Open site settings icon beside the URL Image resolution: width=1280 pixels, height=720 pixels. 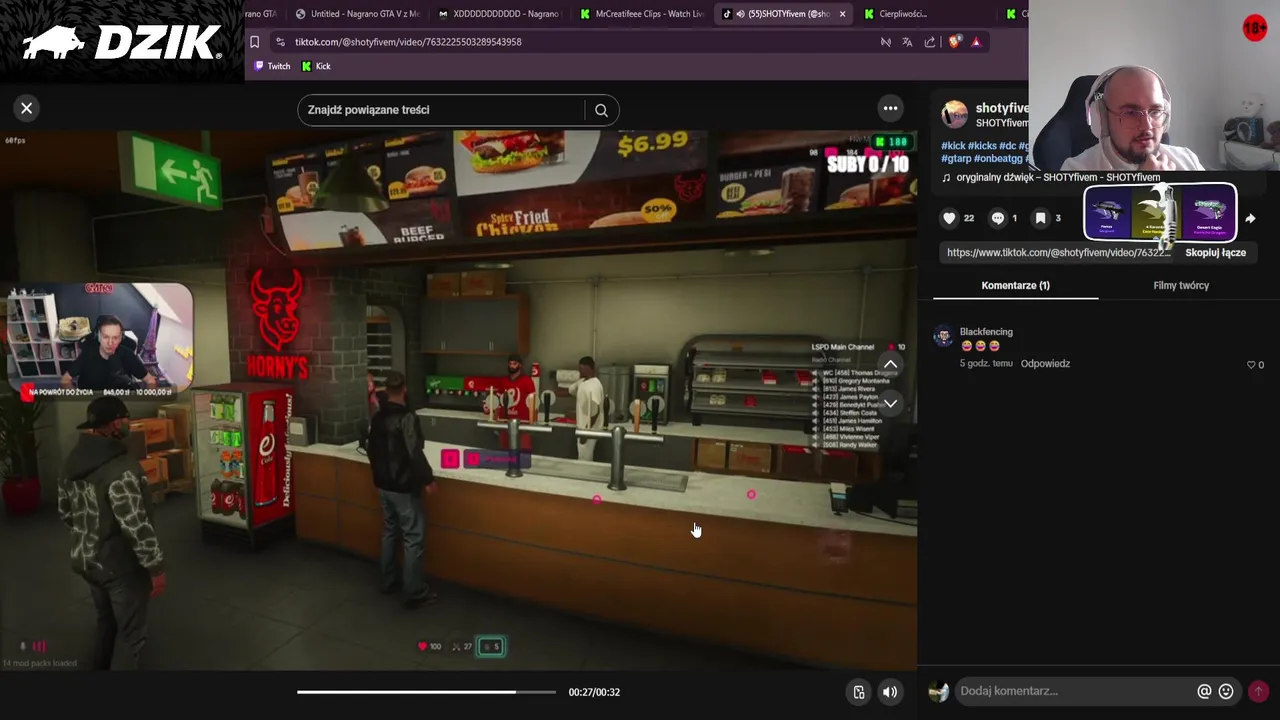[x=280, y=42]
